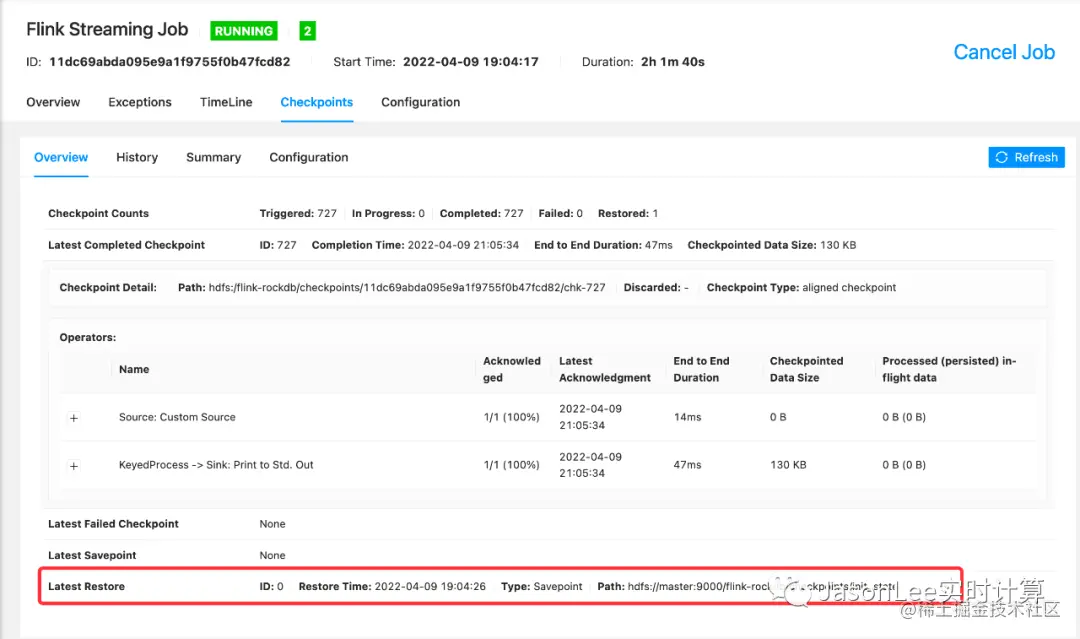Screen dimensions: 1080x639
Task: Click the Discarded: - field
Action: (x=656, y=288)
